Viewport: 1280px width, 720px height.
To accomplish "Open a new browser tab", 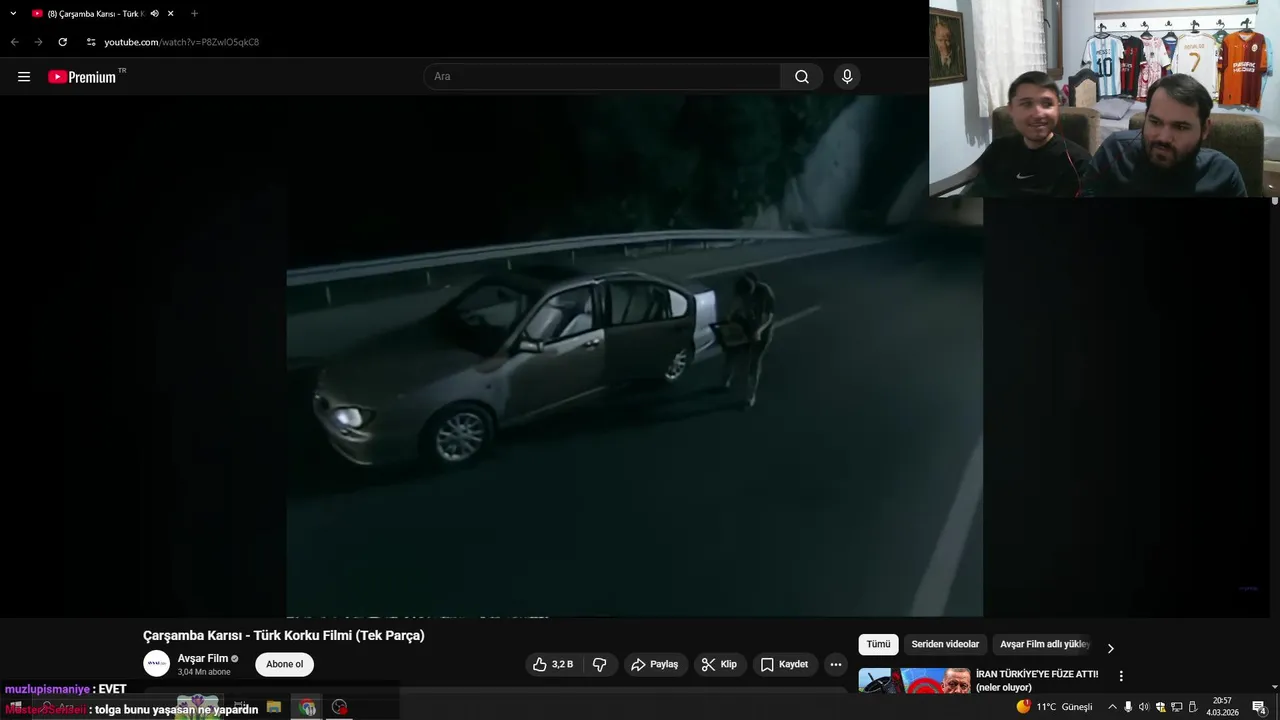I will (x=194, y=14).
